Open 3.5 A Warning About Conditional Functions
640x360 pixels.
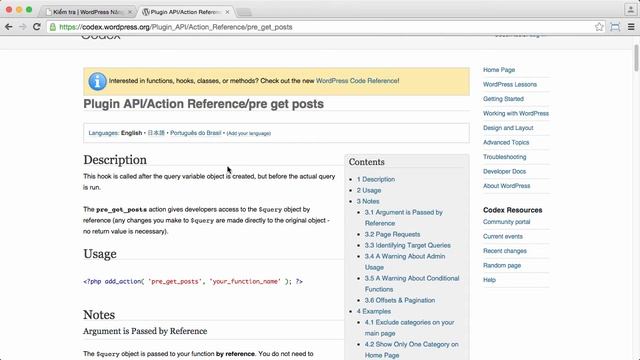point(412,284)
